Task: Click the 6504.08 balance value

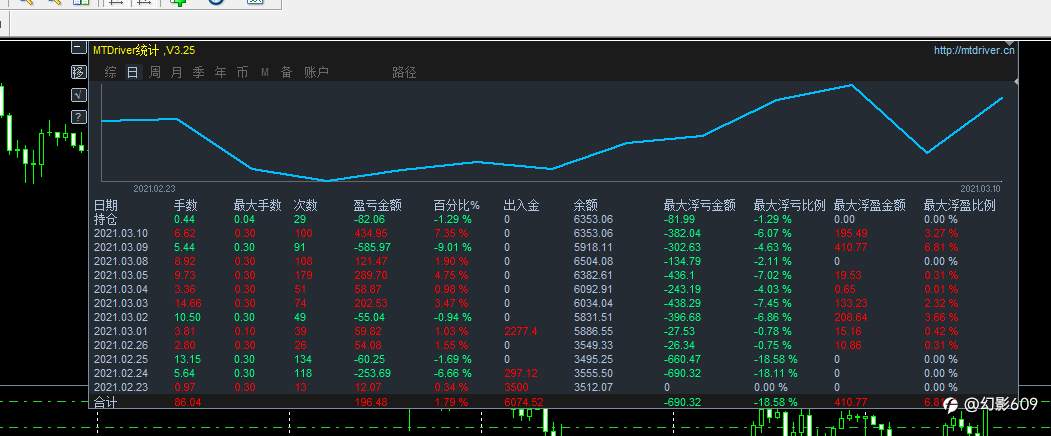Action: tap(593, 261)
